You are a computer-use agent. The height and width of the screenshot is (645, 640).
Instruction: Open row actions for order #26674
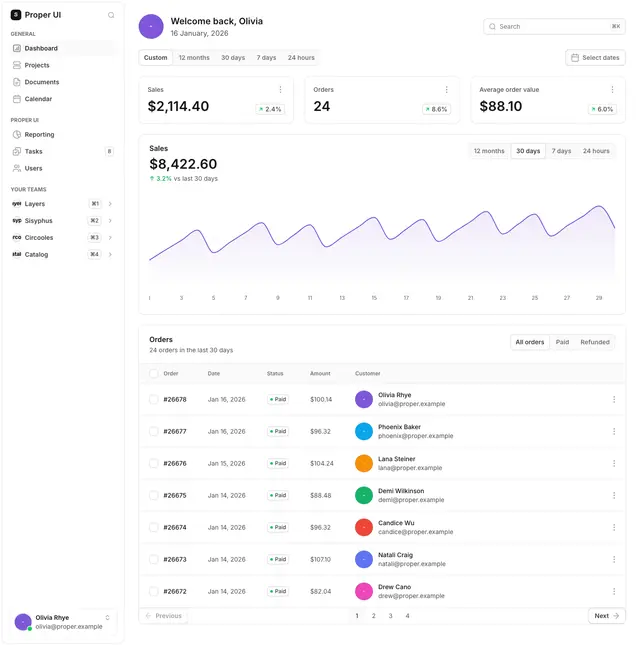tap(614, 527)
